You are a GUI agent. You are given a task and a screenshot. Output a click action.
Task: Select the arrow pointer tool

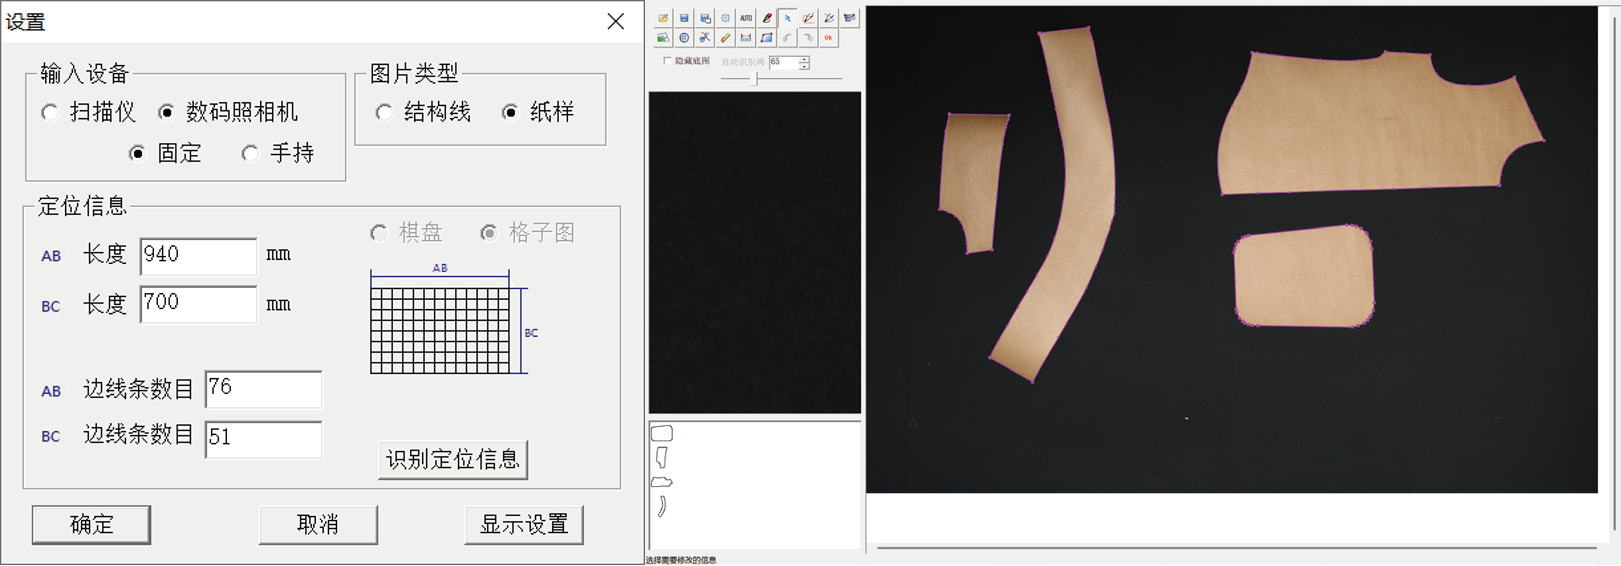[787, 18]
